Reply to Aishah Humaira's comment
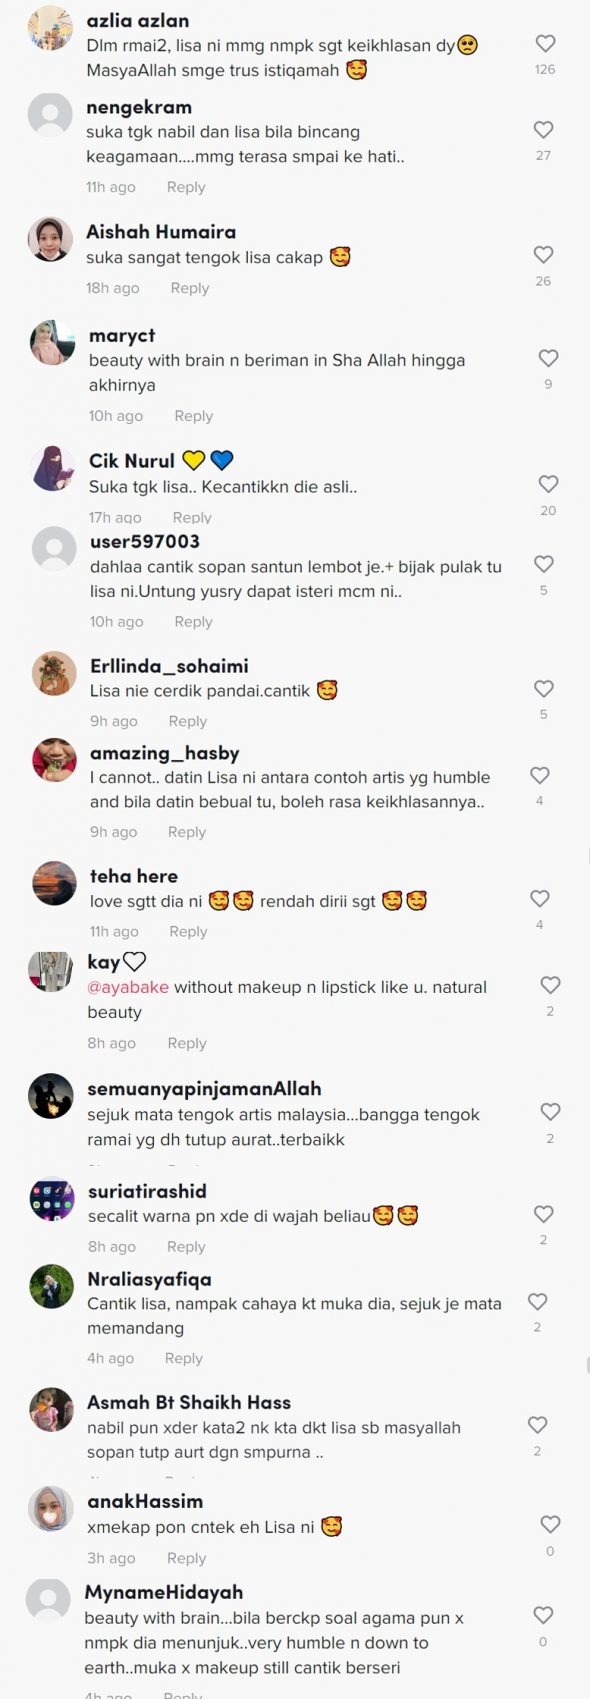 click(190, 288)
